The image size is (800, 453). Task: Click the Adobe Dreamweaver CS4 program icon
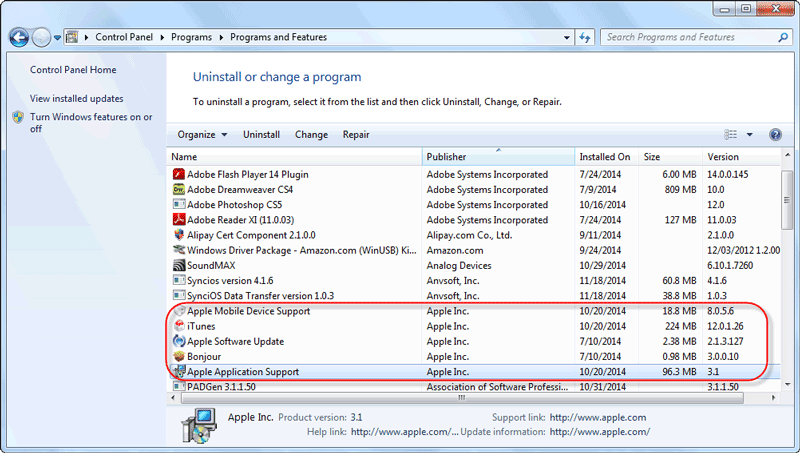click(179, 190)
